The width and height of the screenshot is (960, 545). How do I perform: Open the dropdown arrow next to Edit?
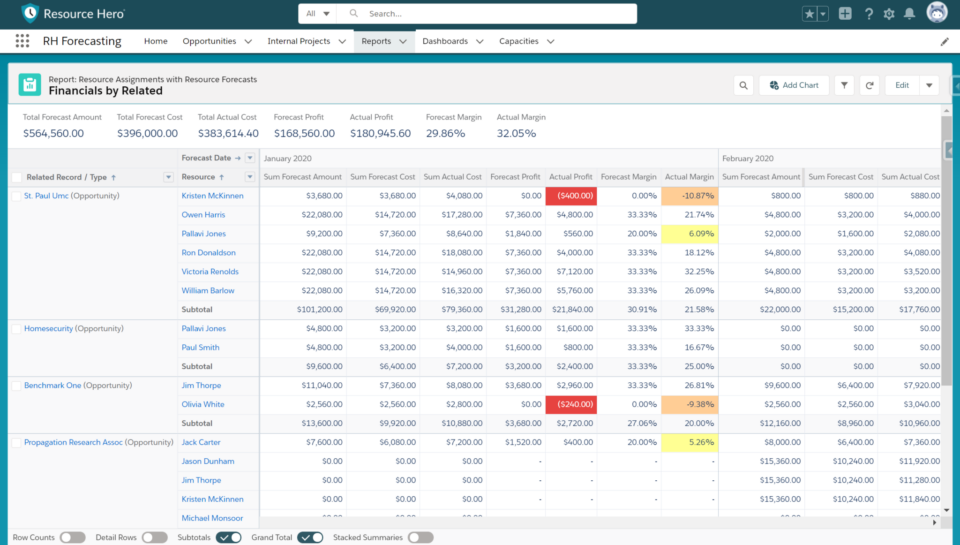[929, 85]
